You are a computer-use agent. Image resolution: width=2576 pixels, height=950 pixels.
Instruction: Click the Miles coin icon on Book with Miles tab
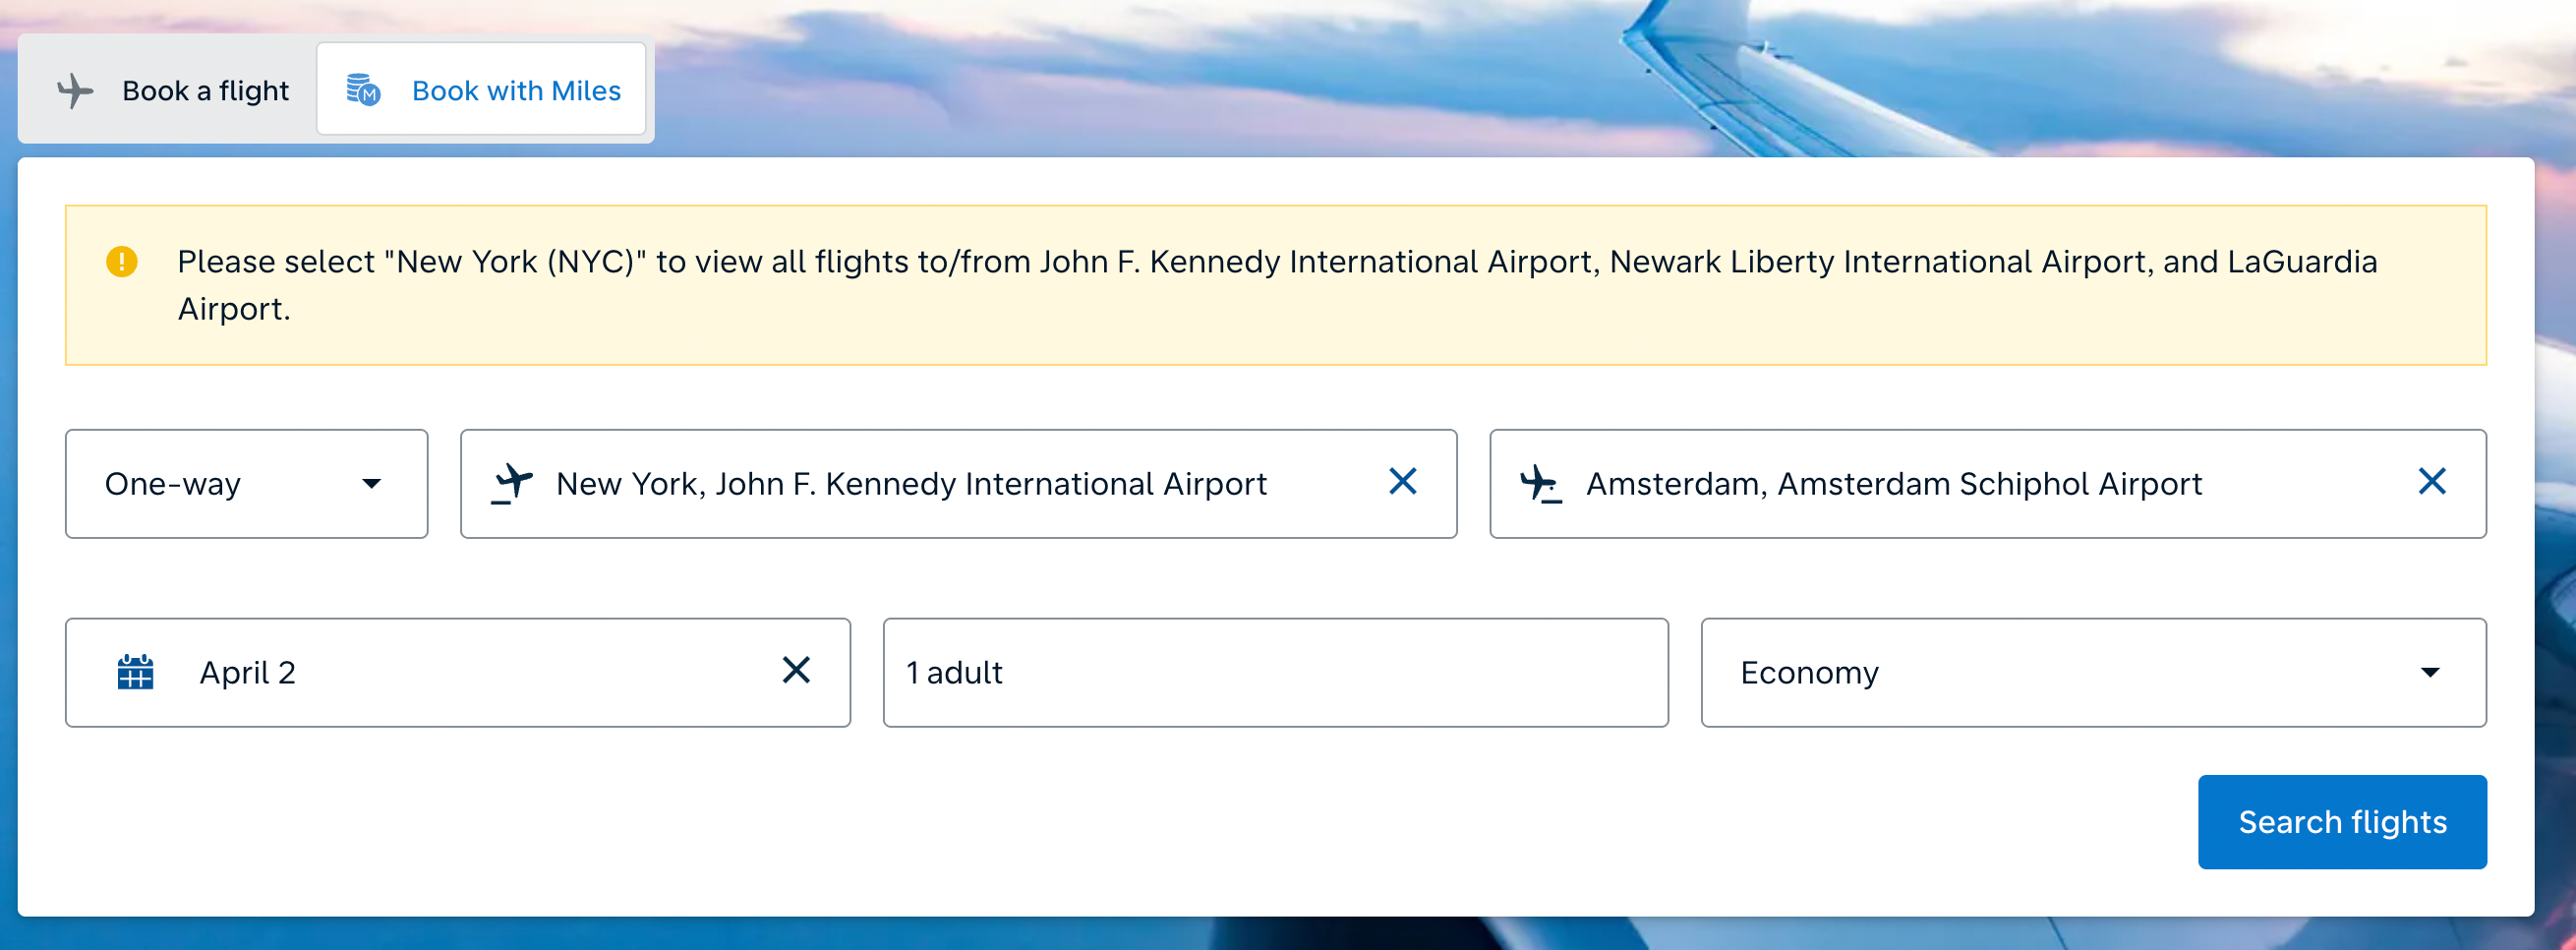(x=362, y=90)
